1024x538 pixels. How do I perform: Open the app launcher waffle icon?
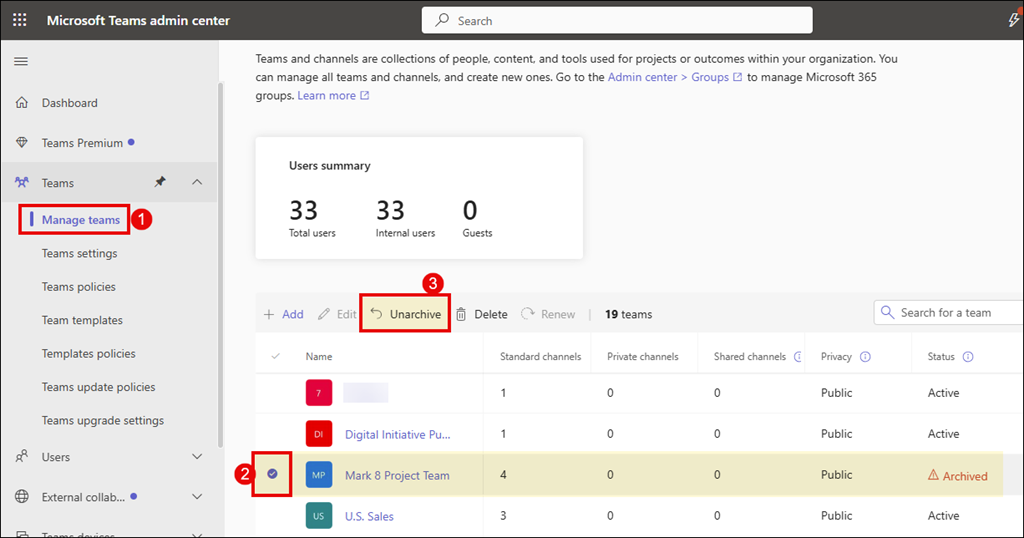click(x=20, y=20)
